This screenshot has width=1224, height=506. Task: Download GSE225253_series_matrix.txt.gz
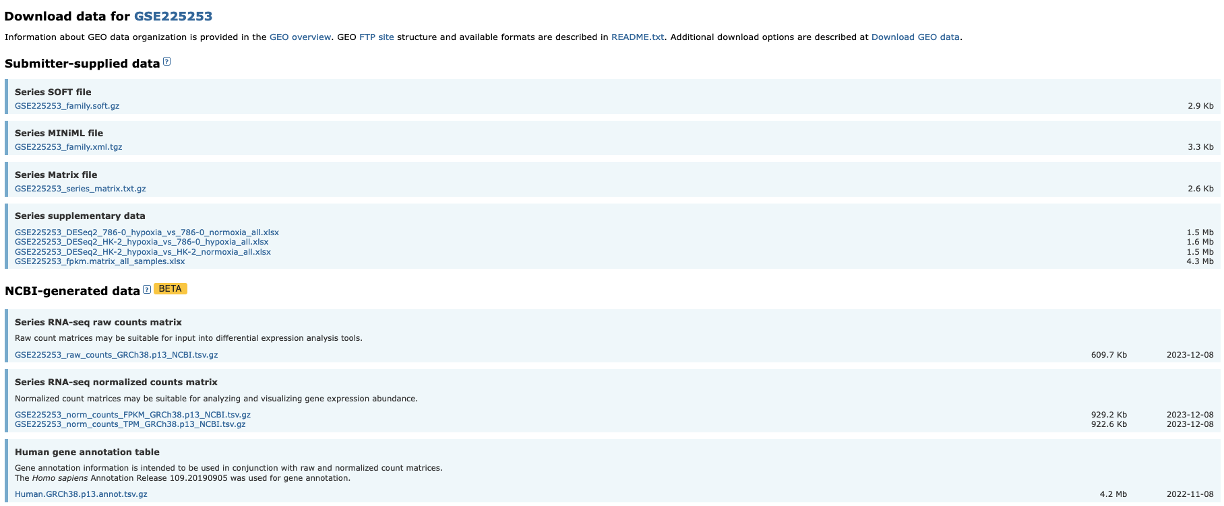[x=80, y=188]
